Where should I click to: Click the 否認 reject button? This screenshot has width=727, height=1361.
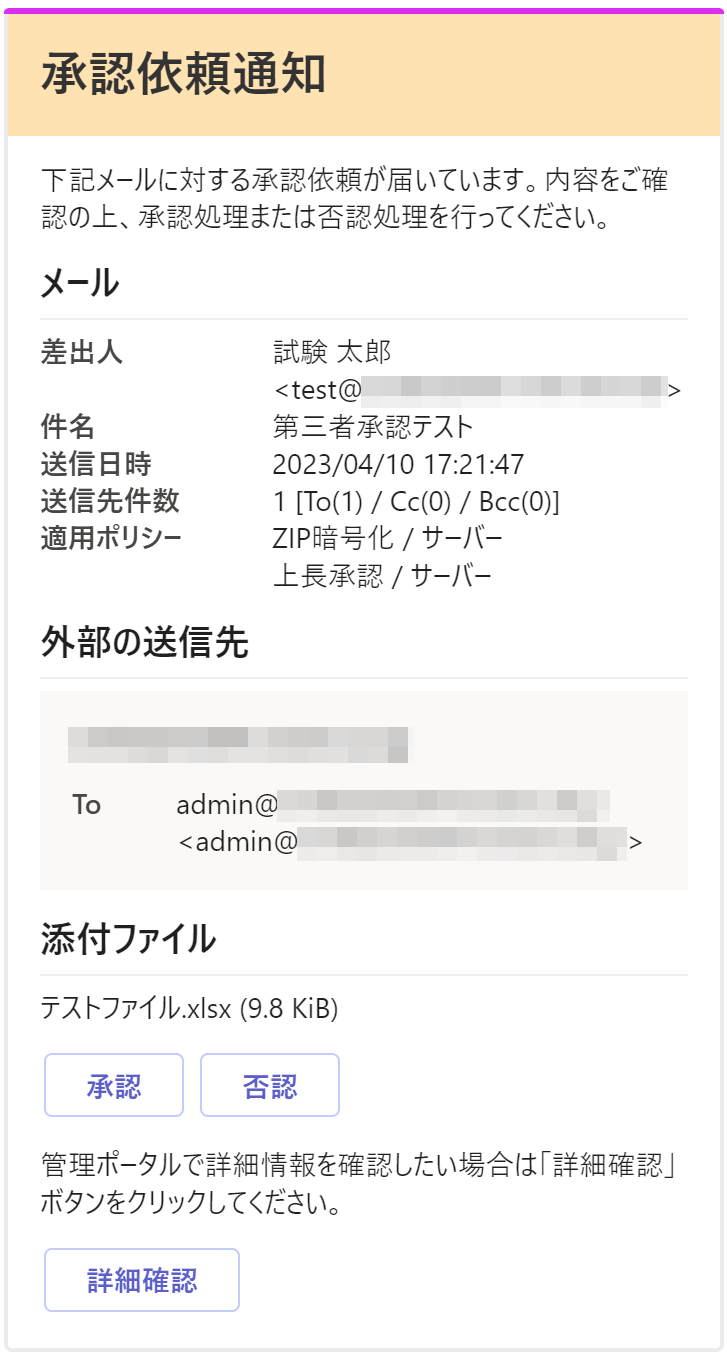(270, 1085)
